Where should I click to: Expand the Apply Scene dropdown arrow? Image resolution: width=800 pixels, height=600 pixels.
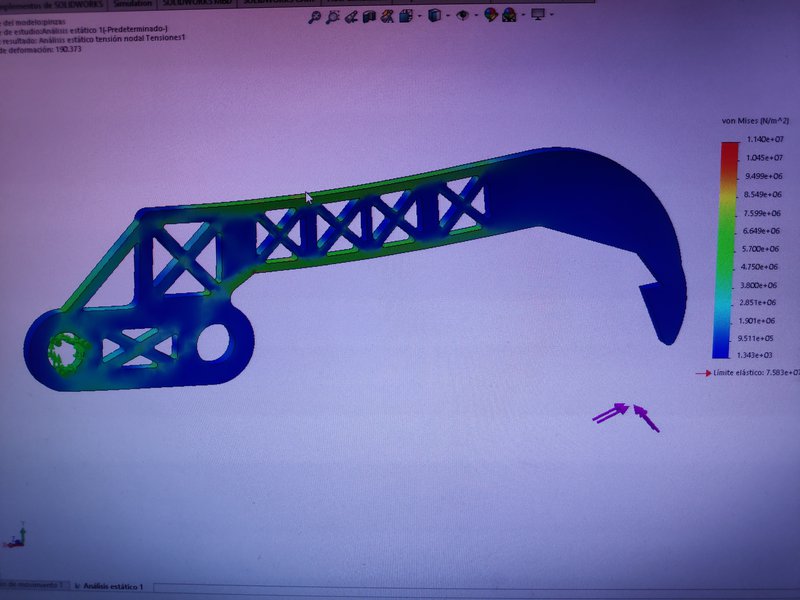(x=523, y=16)
